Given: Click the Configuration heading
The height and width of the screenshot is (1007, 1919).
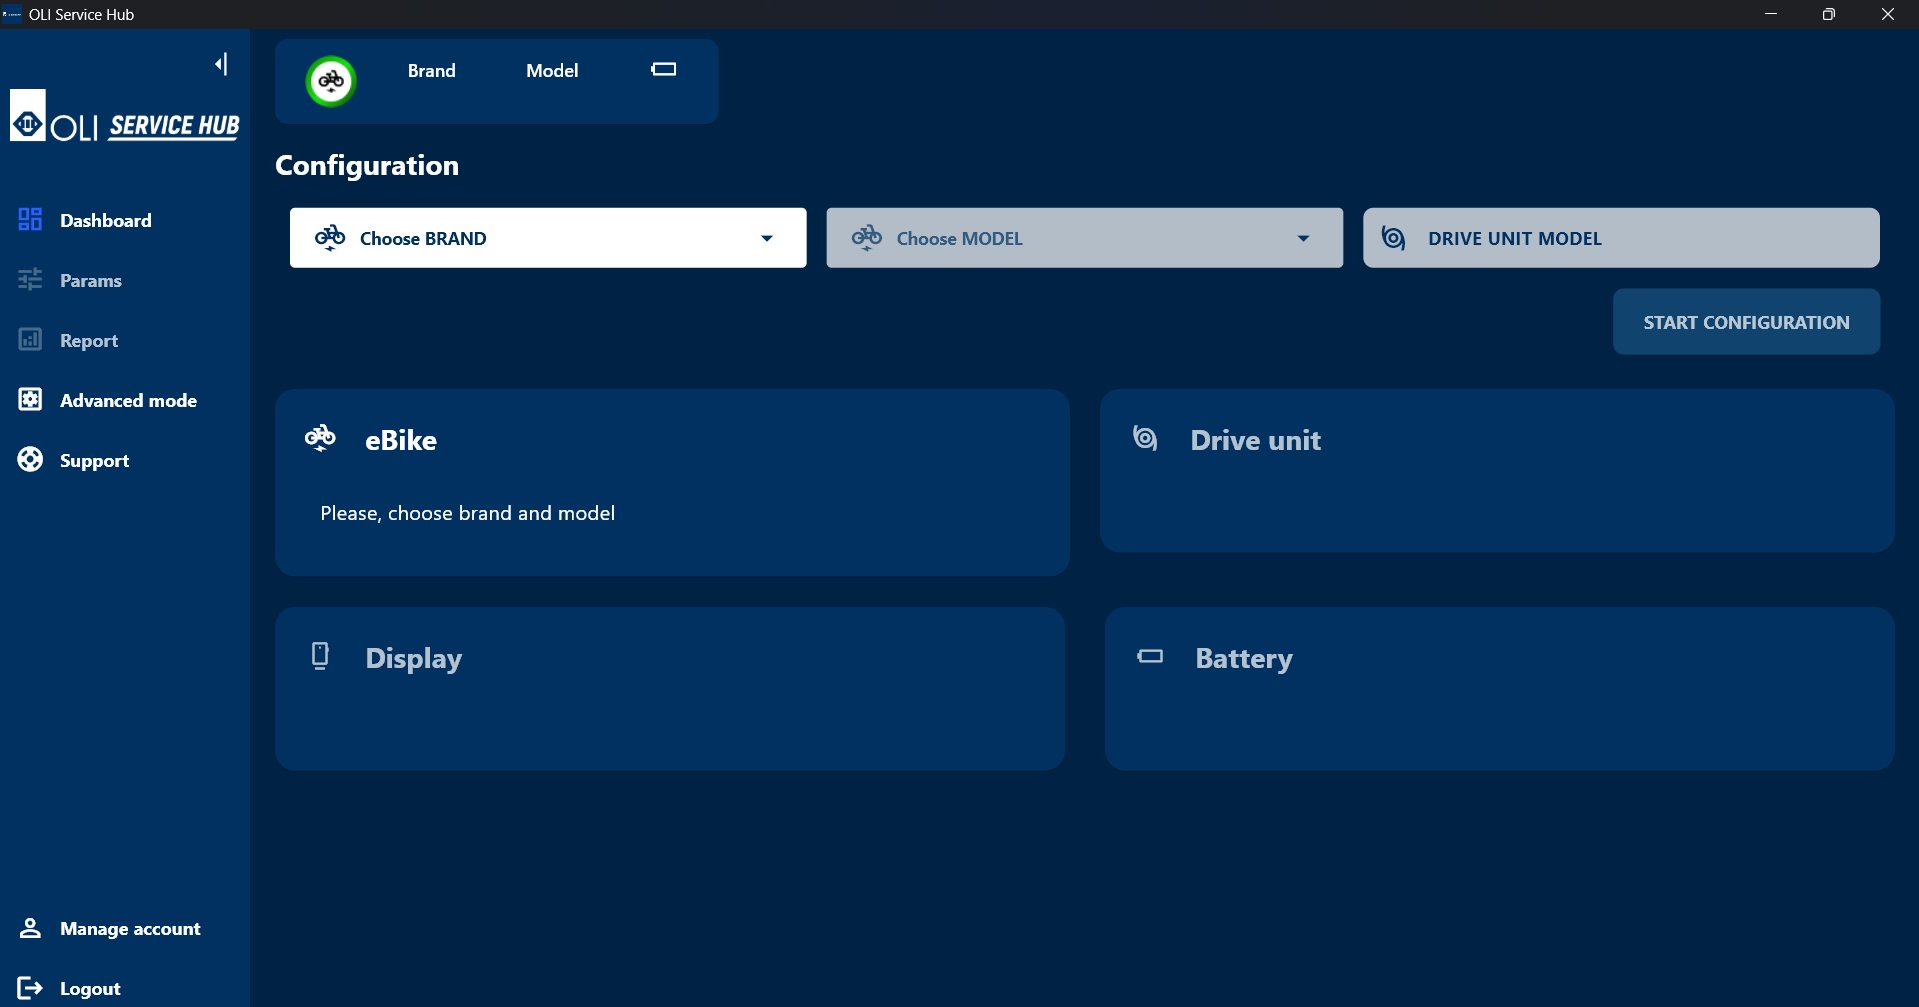Looking at the screenshot, I should coord(367,166).
